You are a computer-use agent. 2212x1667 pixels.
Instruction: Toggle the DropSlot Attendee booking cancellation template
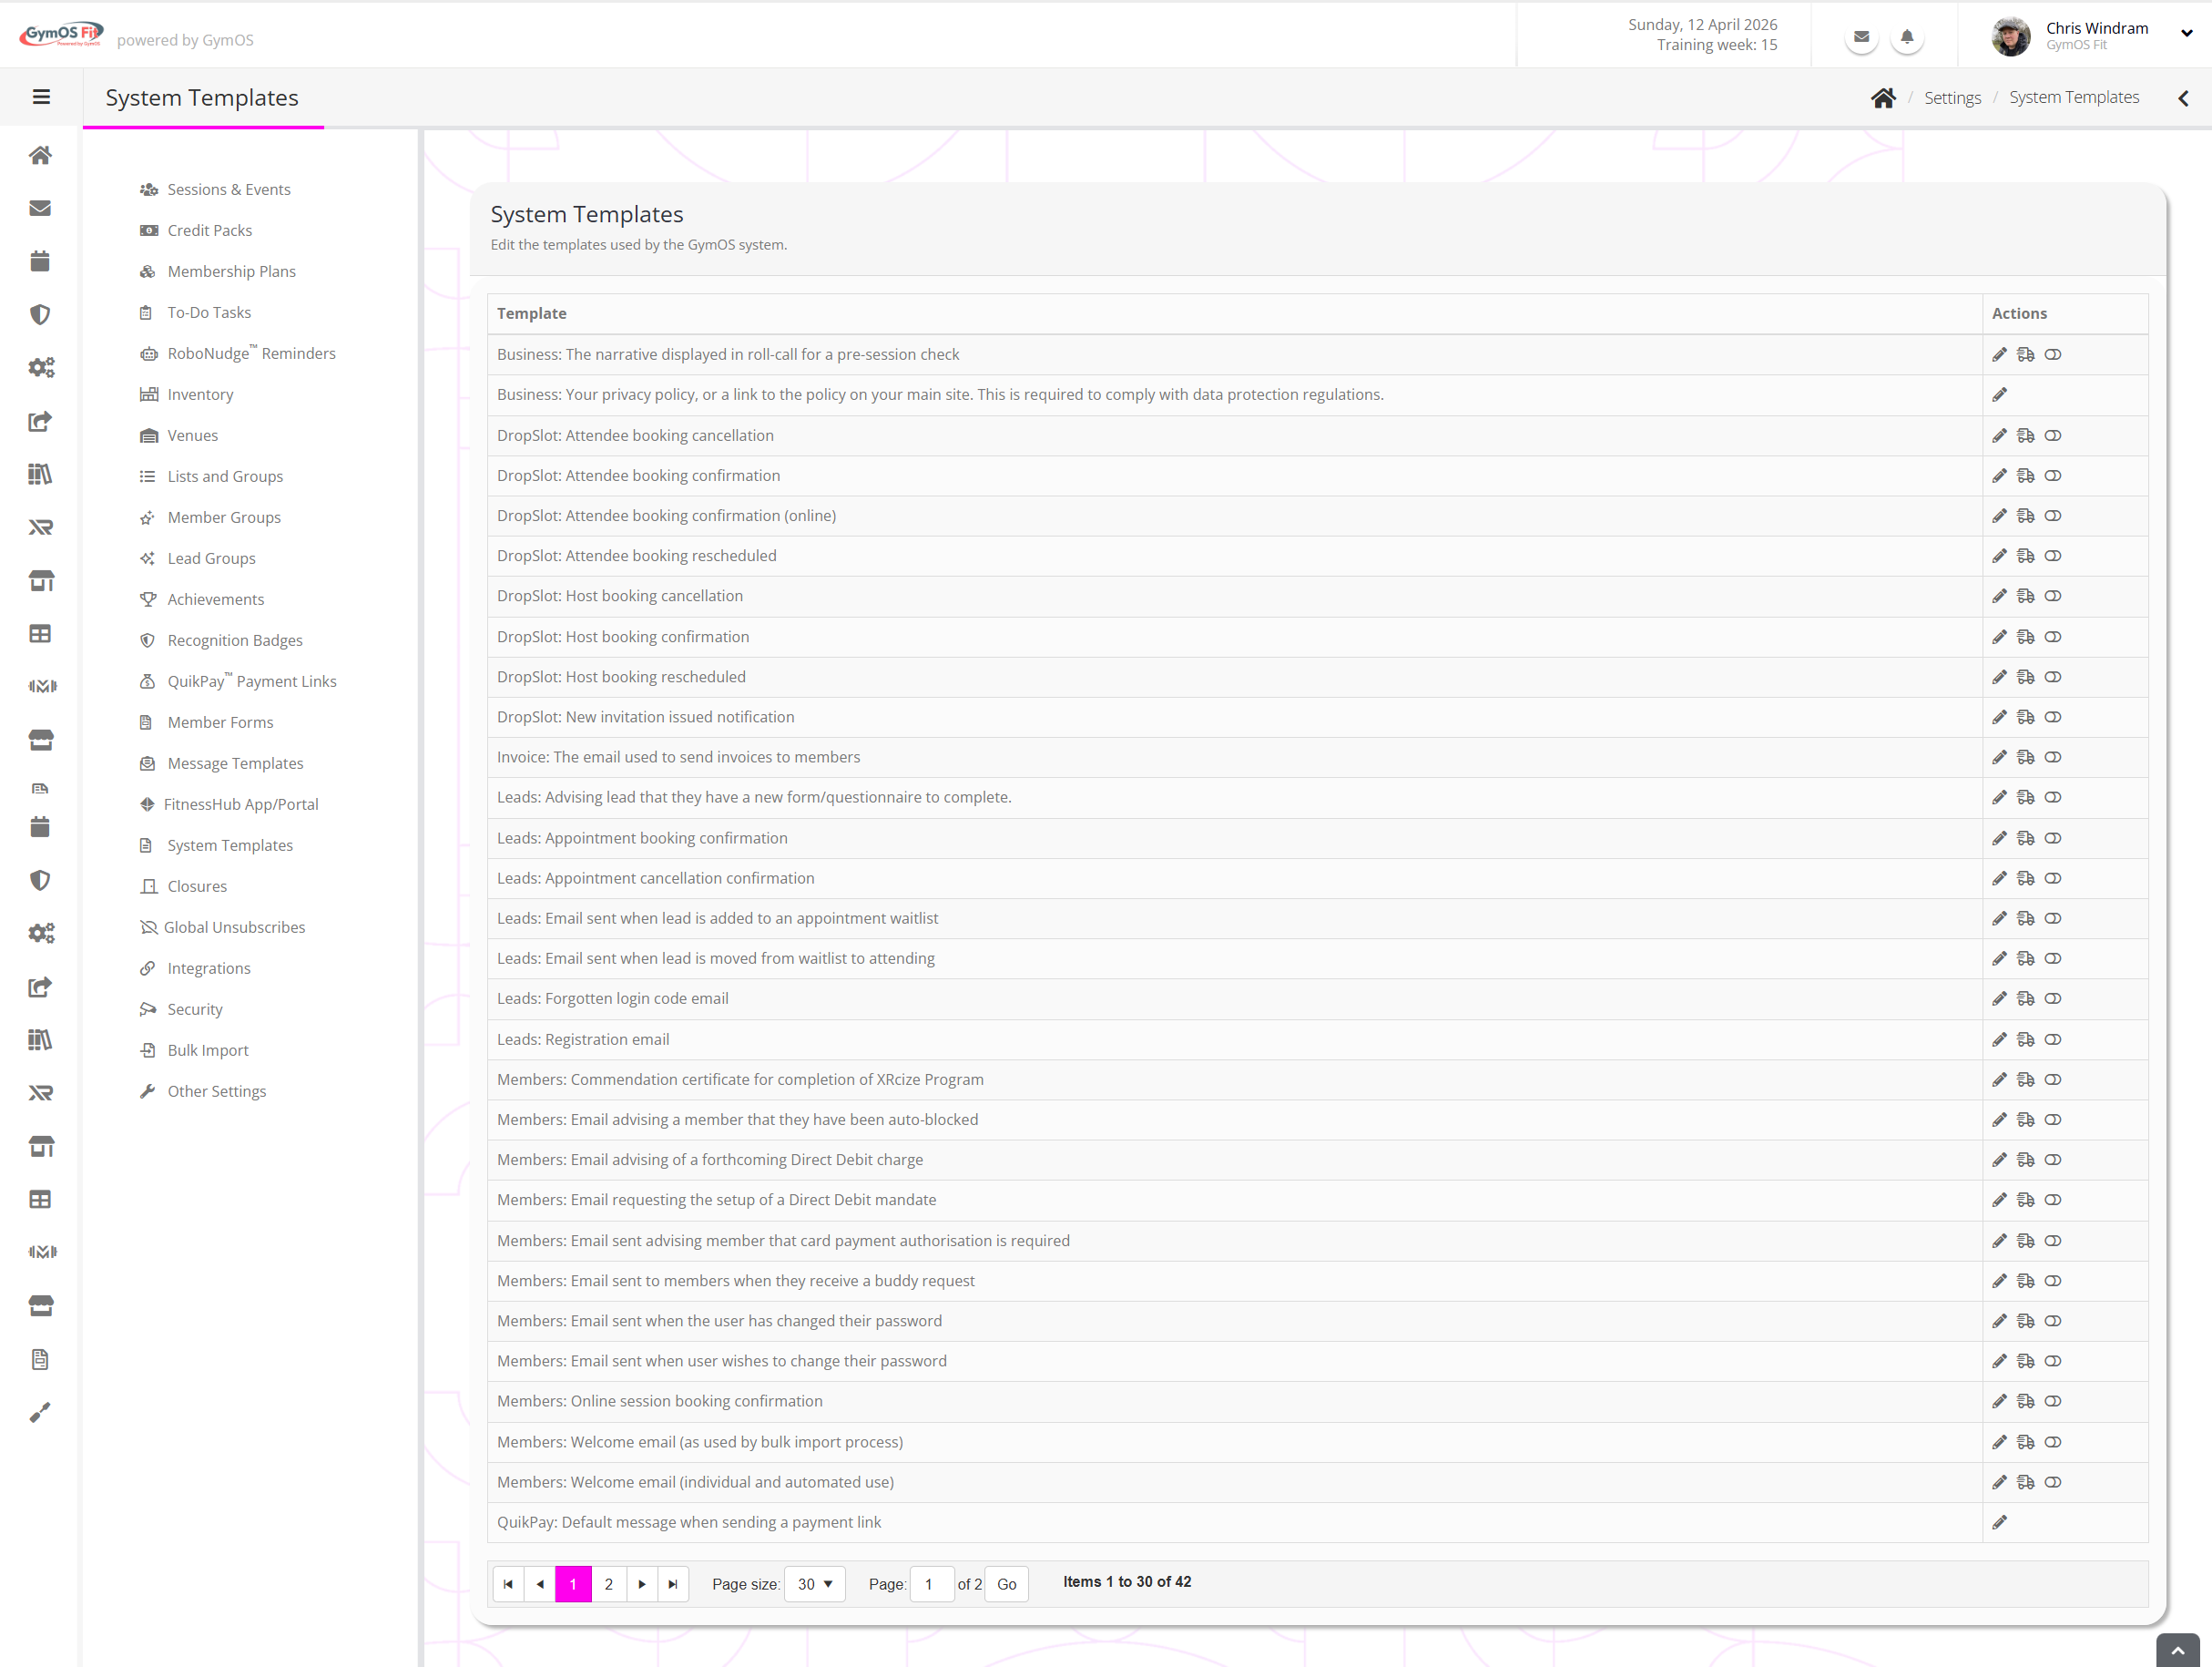(x=2052, y=435)
